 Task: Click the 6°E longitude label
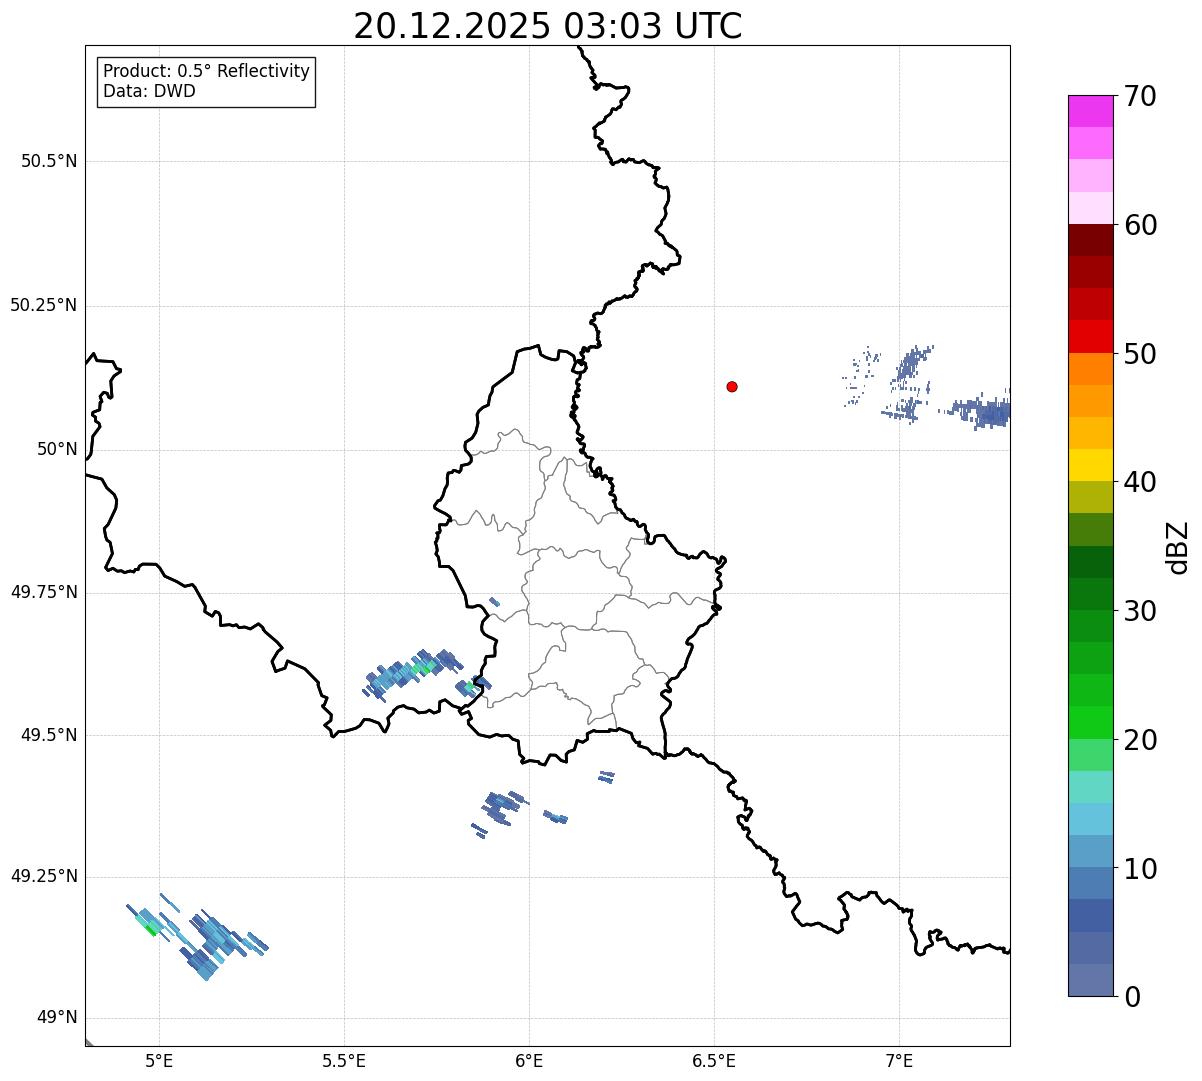[x=529, y=1060]
